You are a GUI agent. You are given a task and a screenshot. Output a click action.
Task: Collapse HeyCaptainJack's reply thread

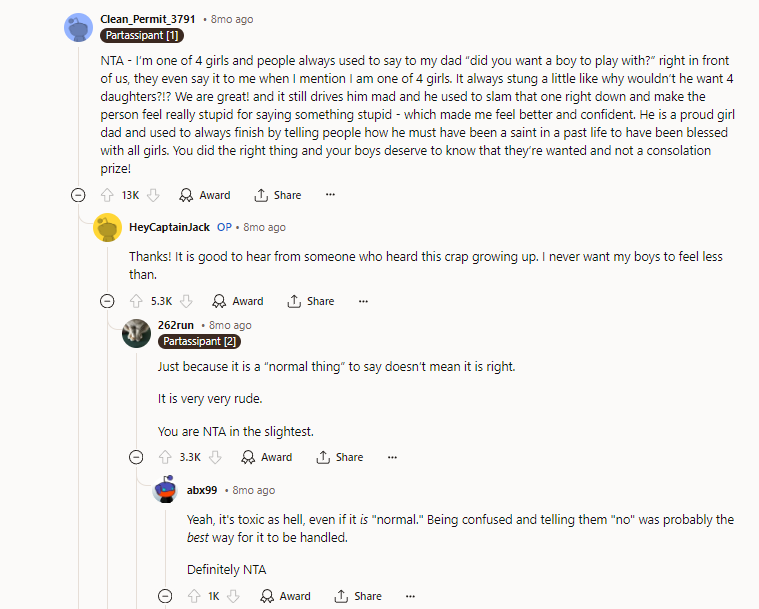(x=107, y=301)
